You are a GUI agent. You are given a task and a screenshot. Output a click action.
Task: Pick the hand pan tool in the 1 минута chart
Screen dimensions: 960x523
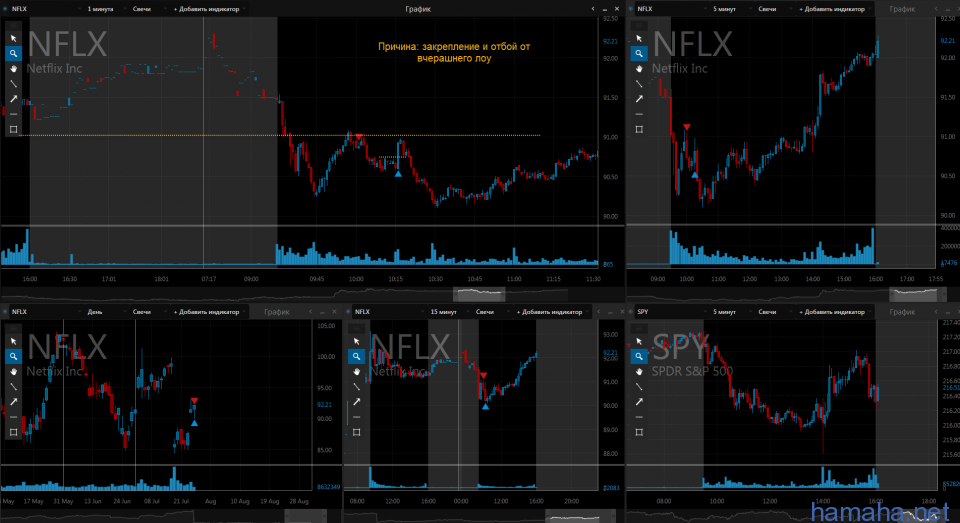(13, 69)
